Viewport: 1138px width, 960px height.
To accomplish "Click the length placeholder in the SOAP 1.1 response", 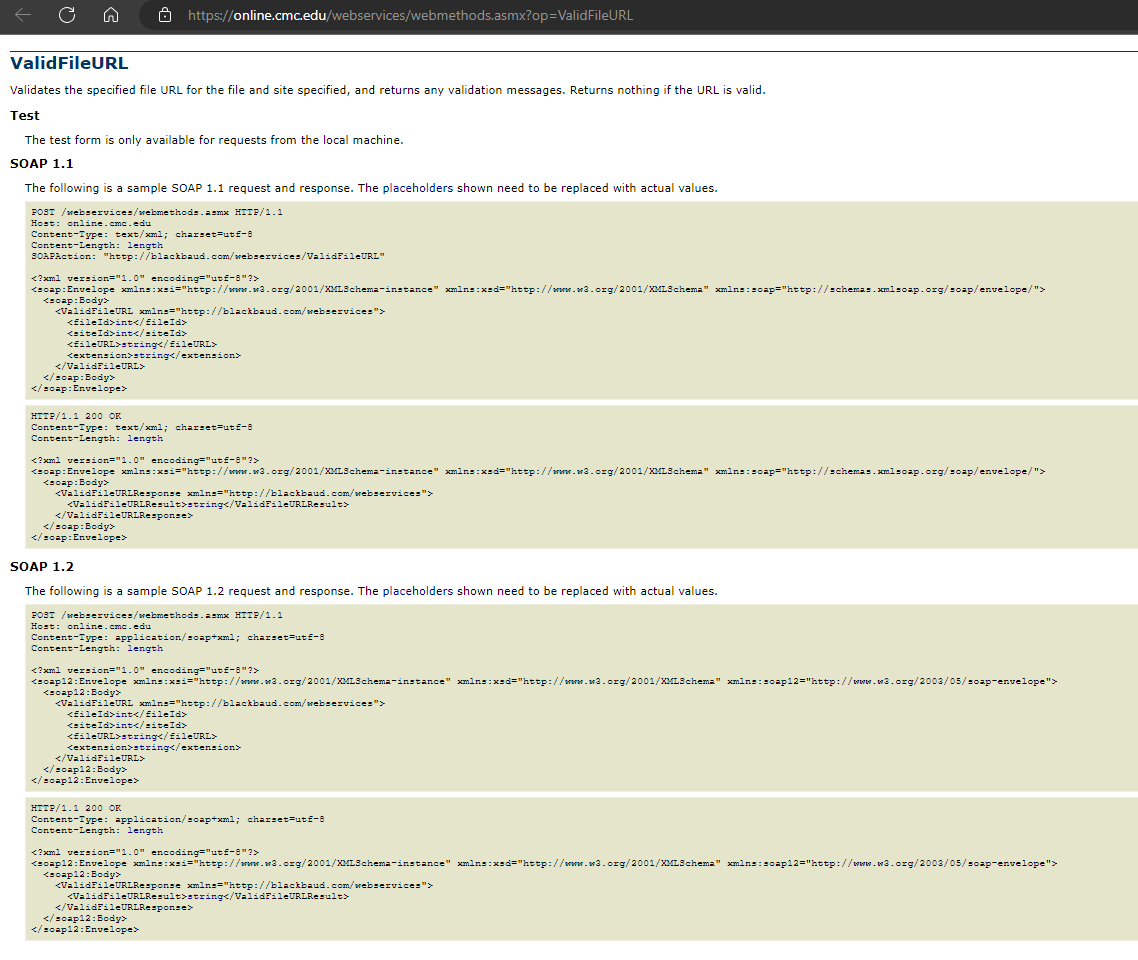I will click(145, 439).
